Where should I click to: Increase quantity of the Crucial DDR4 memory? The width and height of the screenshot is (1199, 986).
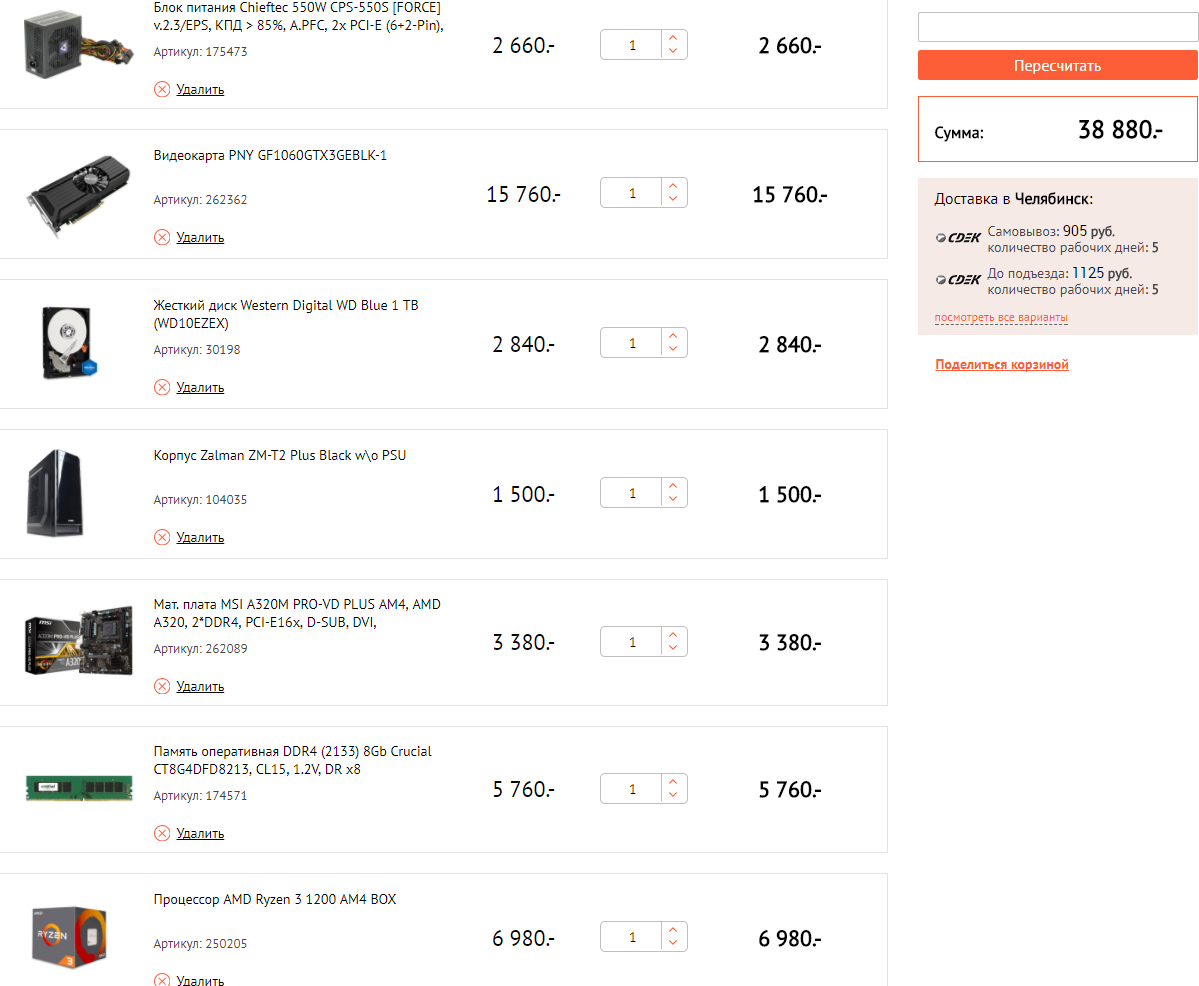[673, 782]
